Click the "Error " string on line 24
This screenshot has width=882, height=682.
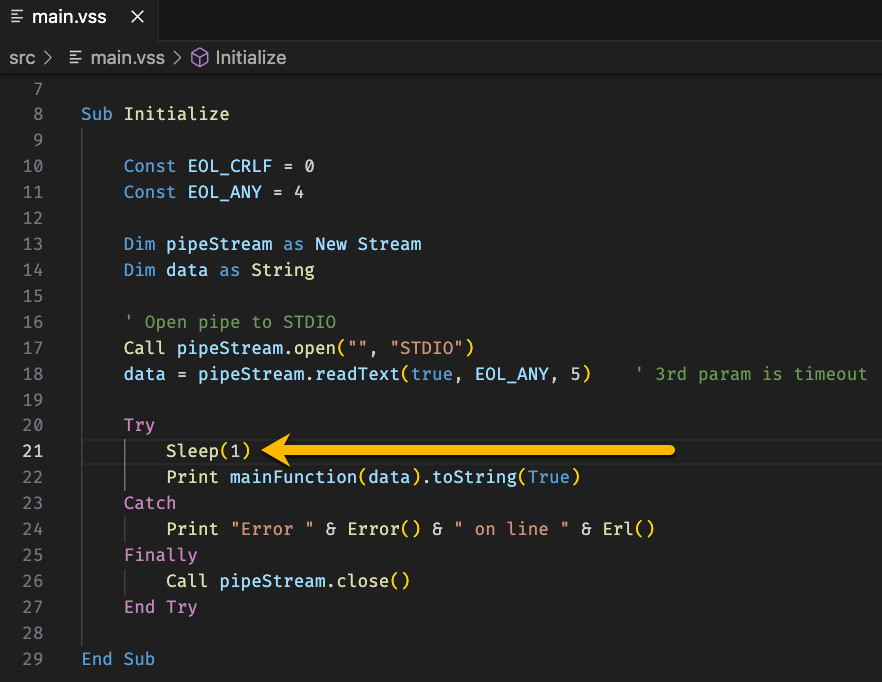point(272,529)
